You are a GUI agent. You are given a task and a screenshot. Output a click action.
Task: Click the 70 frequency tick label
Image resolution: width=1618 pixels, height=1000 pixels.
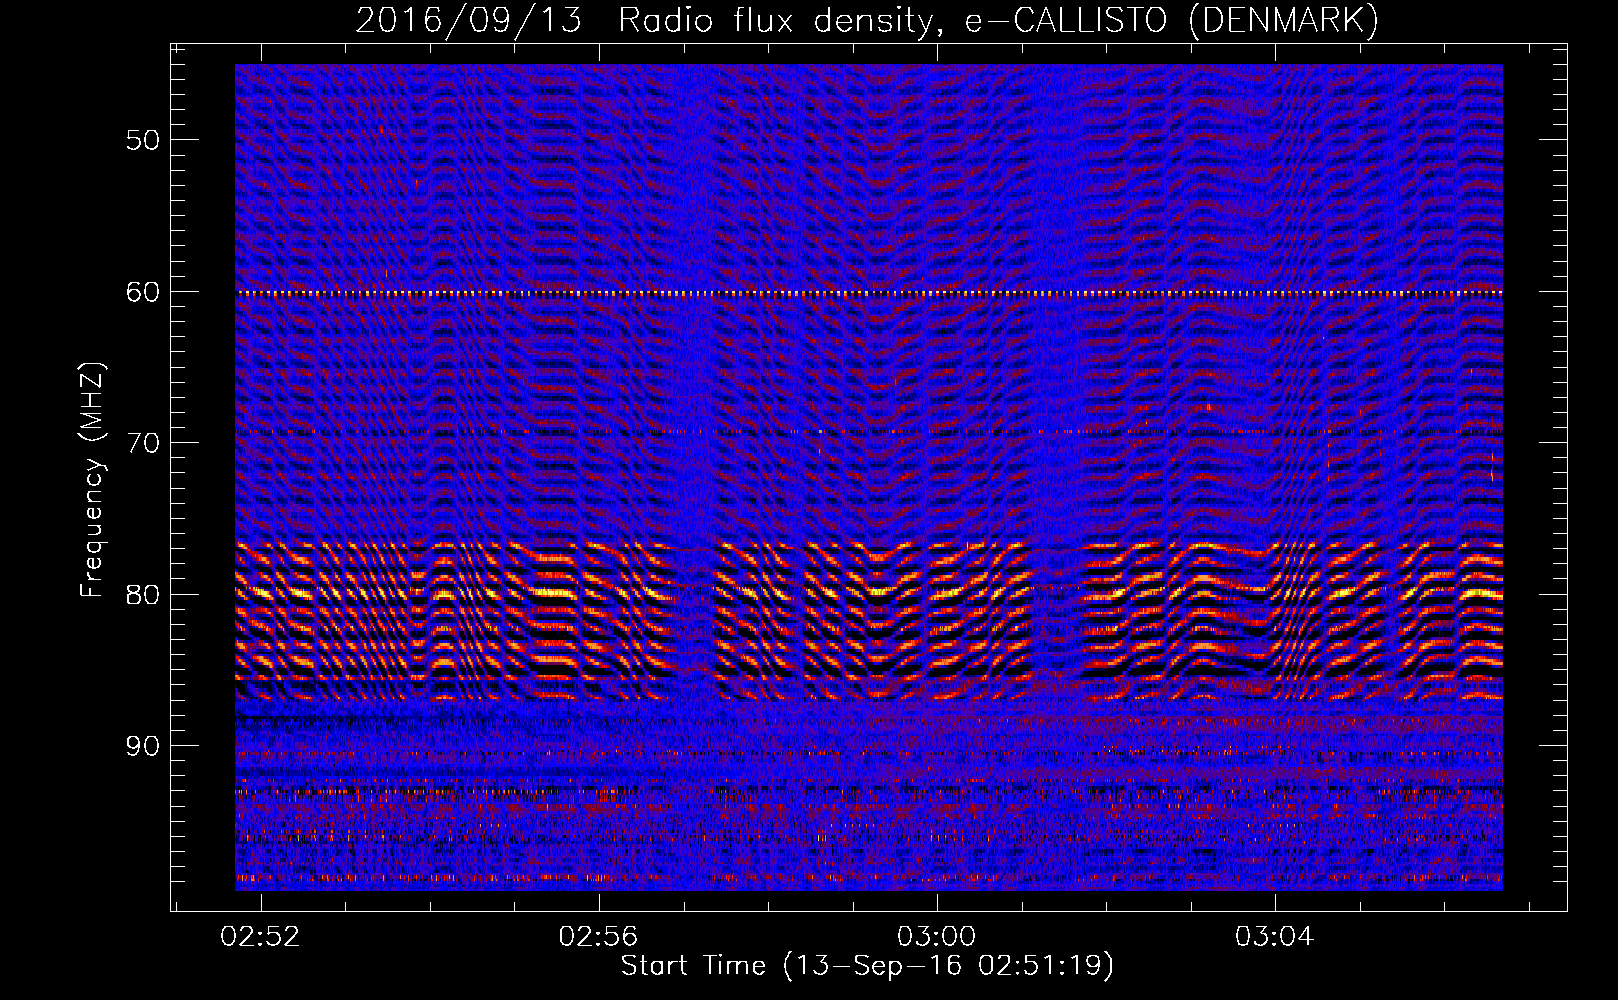point(143,443)
